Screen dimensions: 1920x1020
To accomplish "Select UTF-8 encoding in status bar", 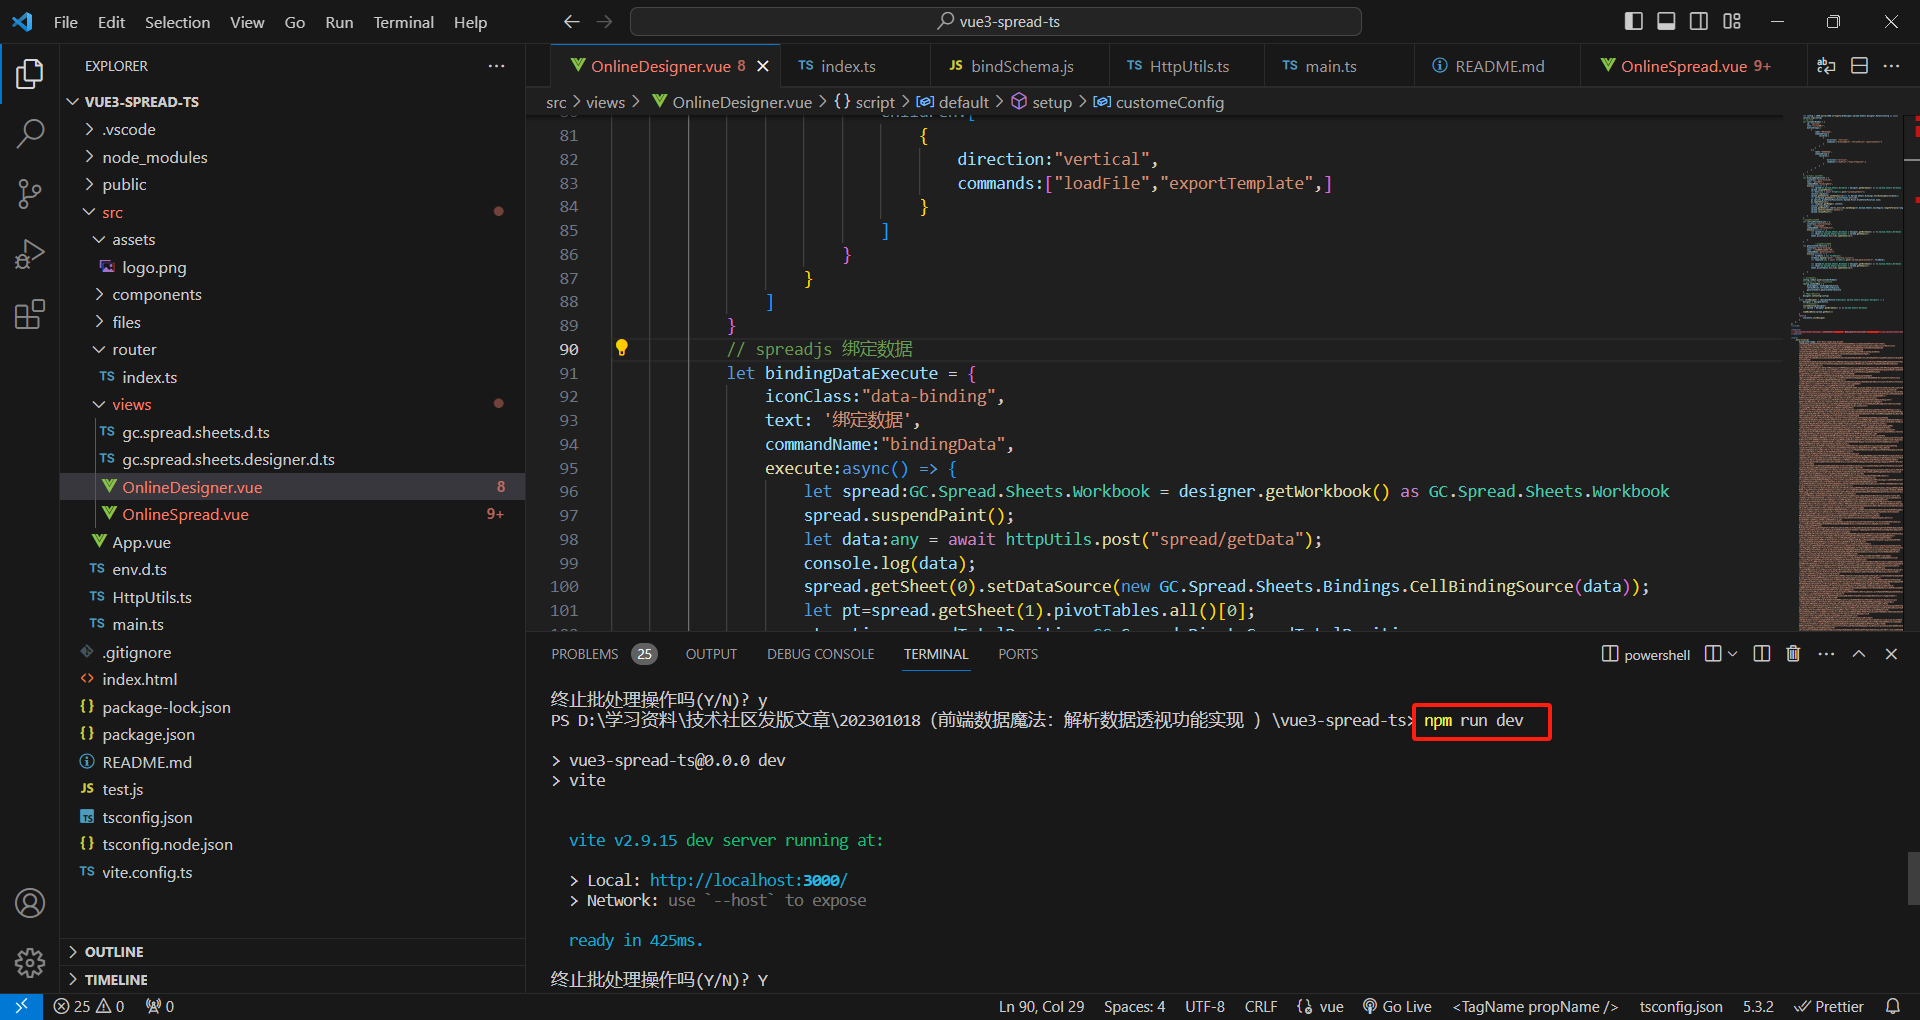I will [1205, 1006].
